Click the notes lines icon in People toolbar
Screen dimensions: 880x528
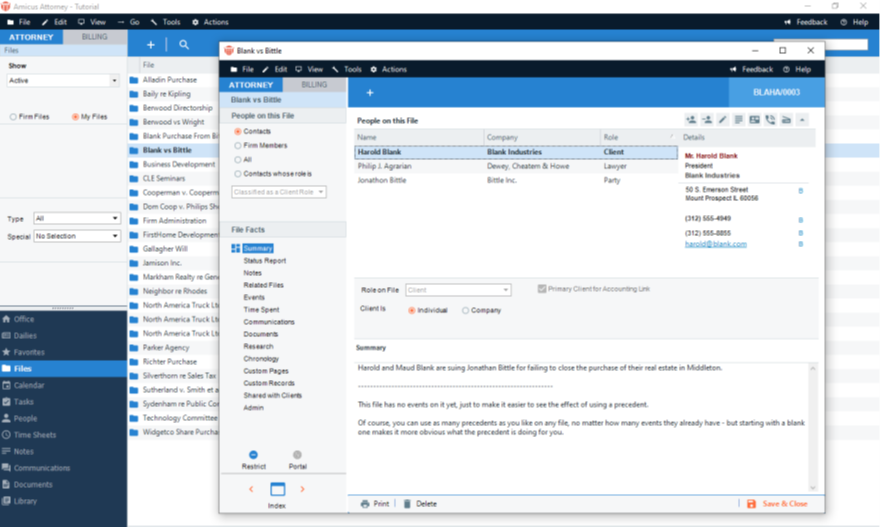[x=739, y=120]
